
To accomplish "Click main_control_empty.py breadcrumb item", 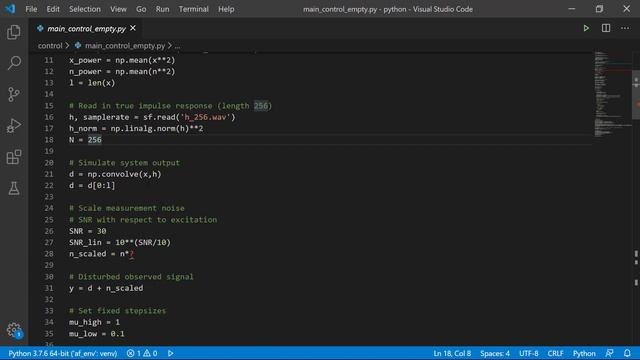I will [x=125, y=46].
